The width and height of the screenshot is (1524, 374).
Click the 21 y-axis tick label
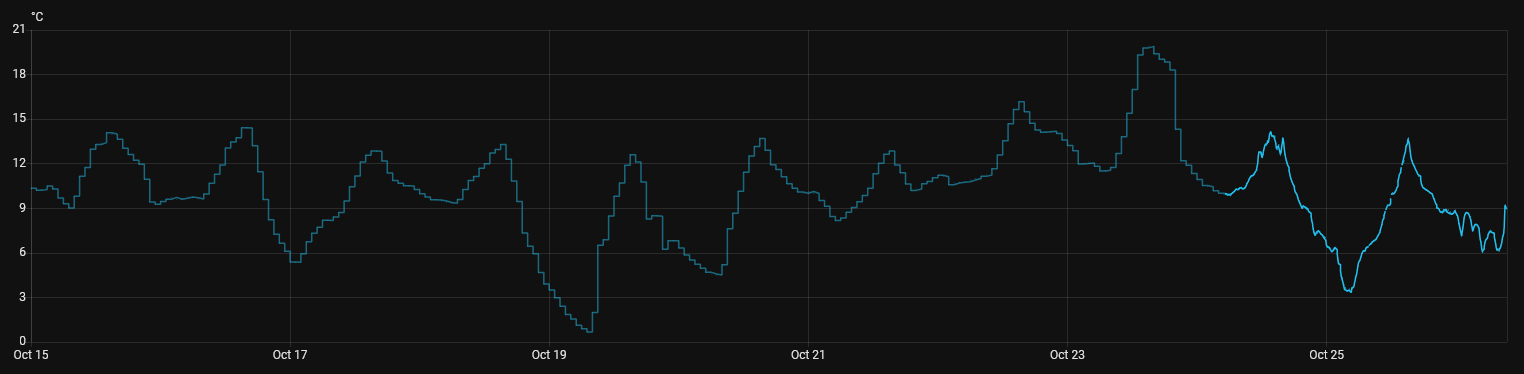tap(19, 30)
